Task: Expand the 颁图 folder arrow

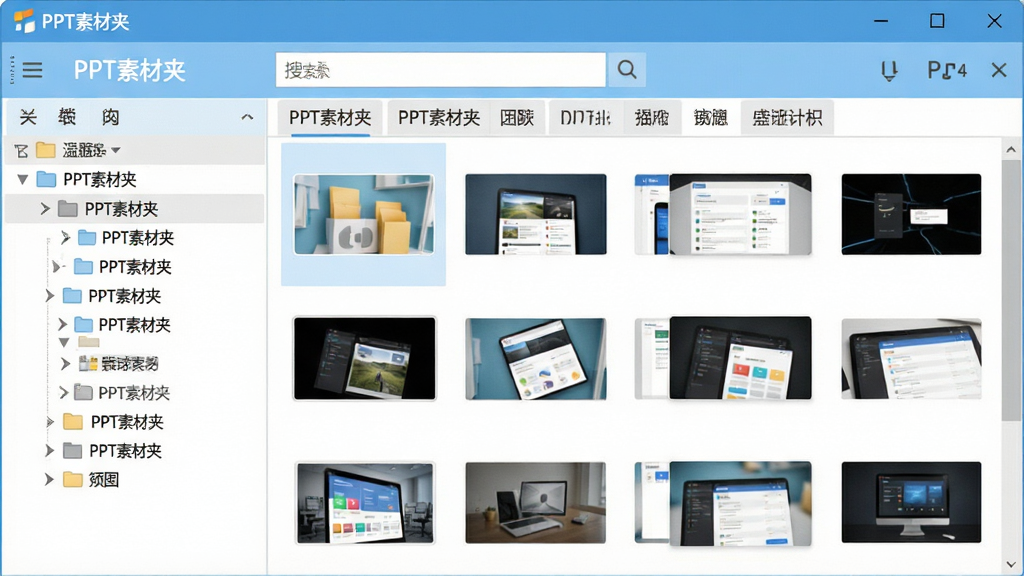Action: point(49,479)
